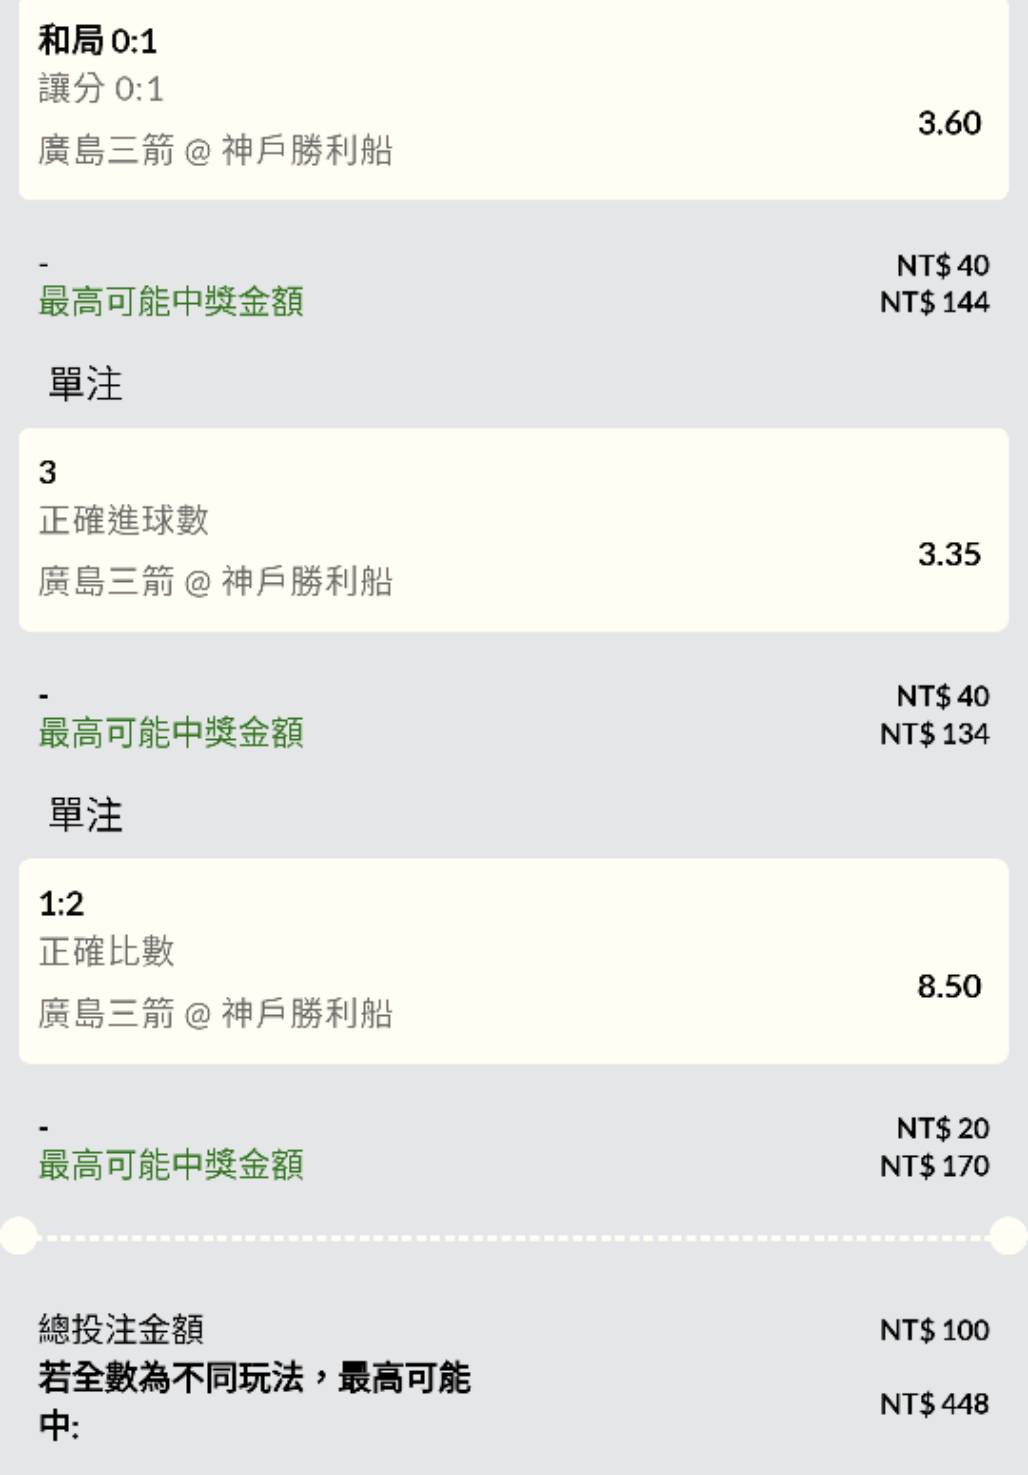
Task: Click the 正確比數 bet type label
Action: [x=106, y=951]
